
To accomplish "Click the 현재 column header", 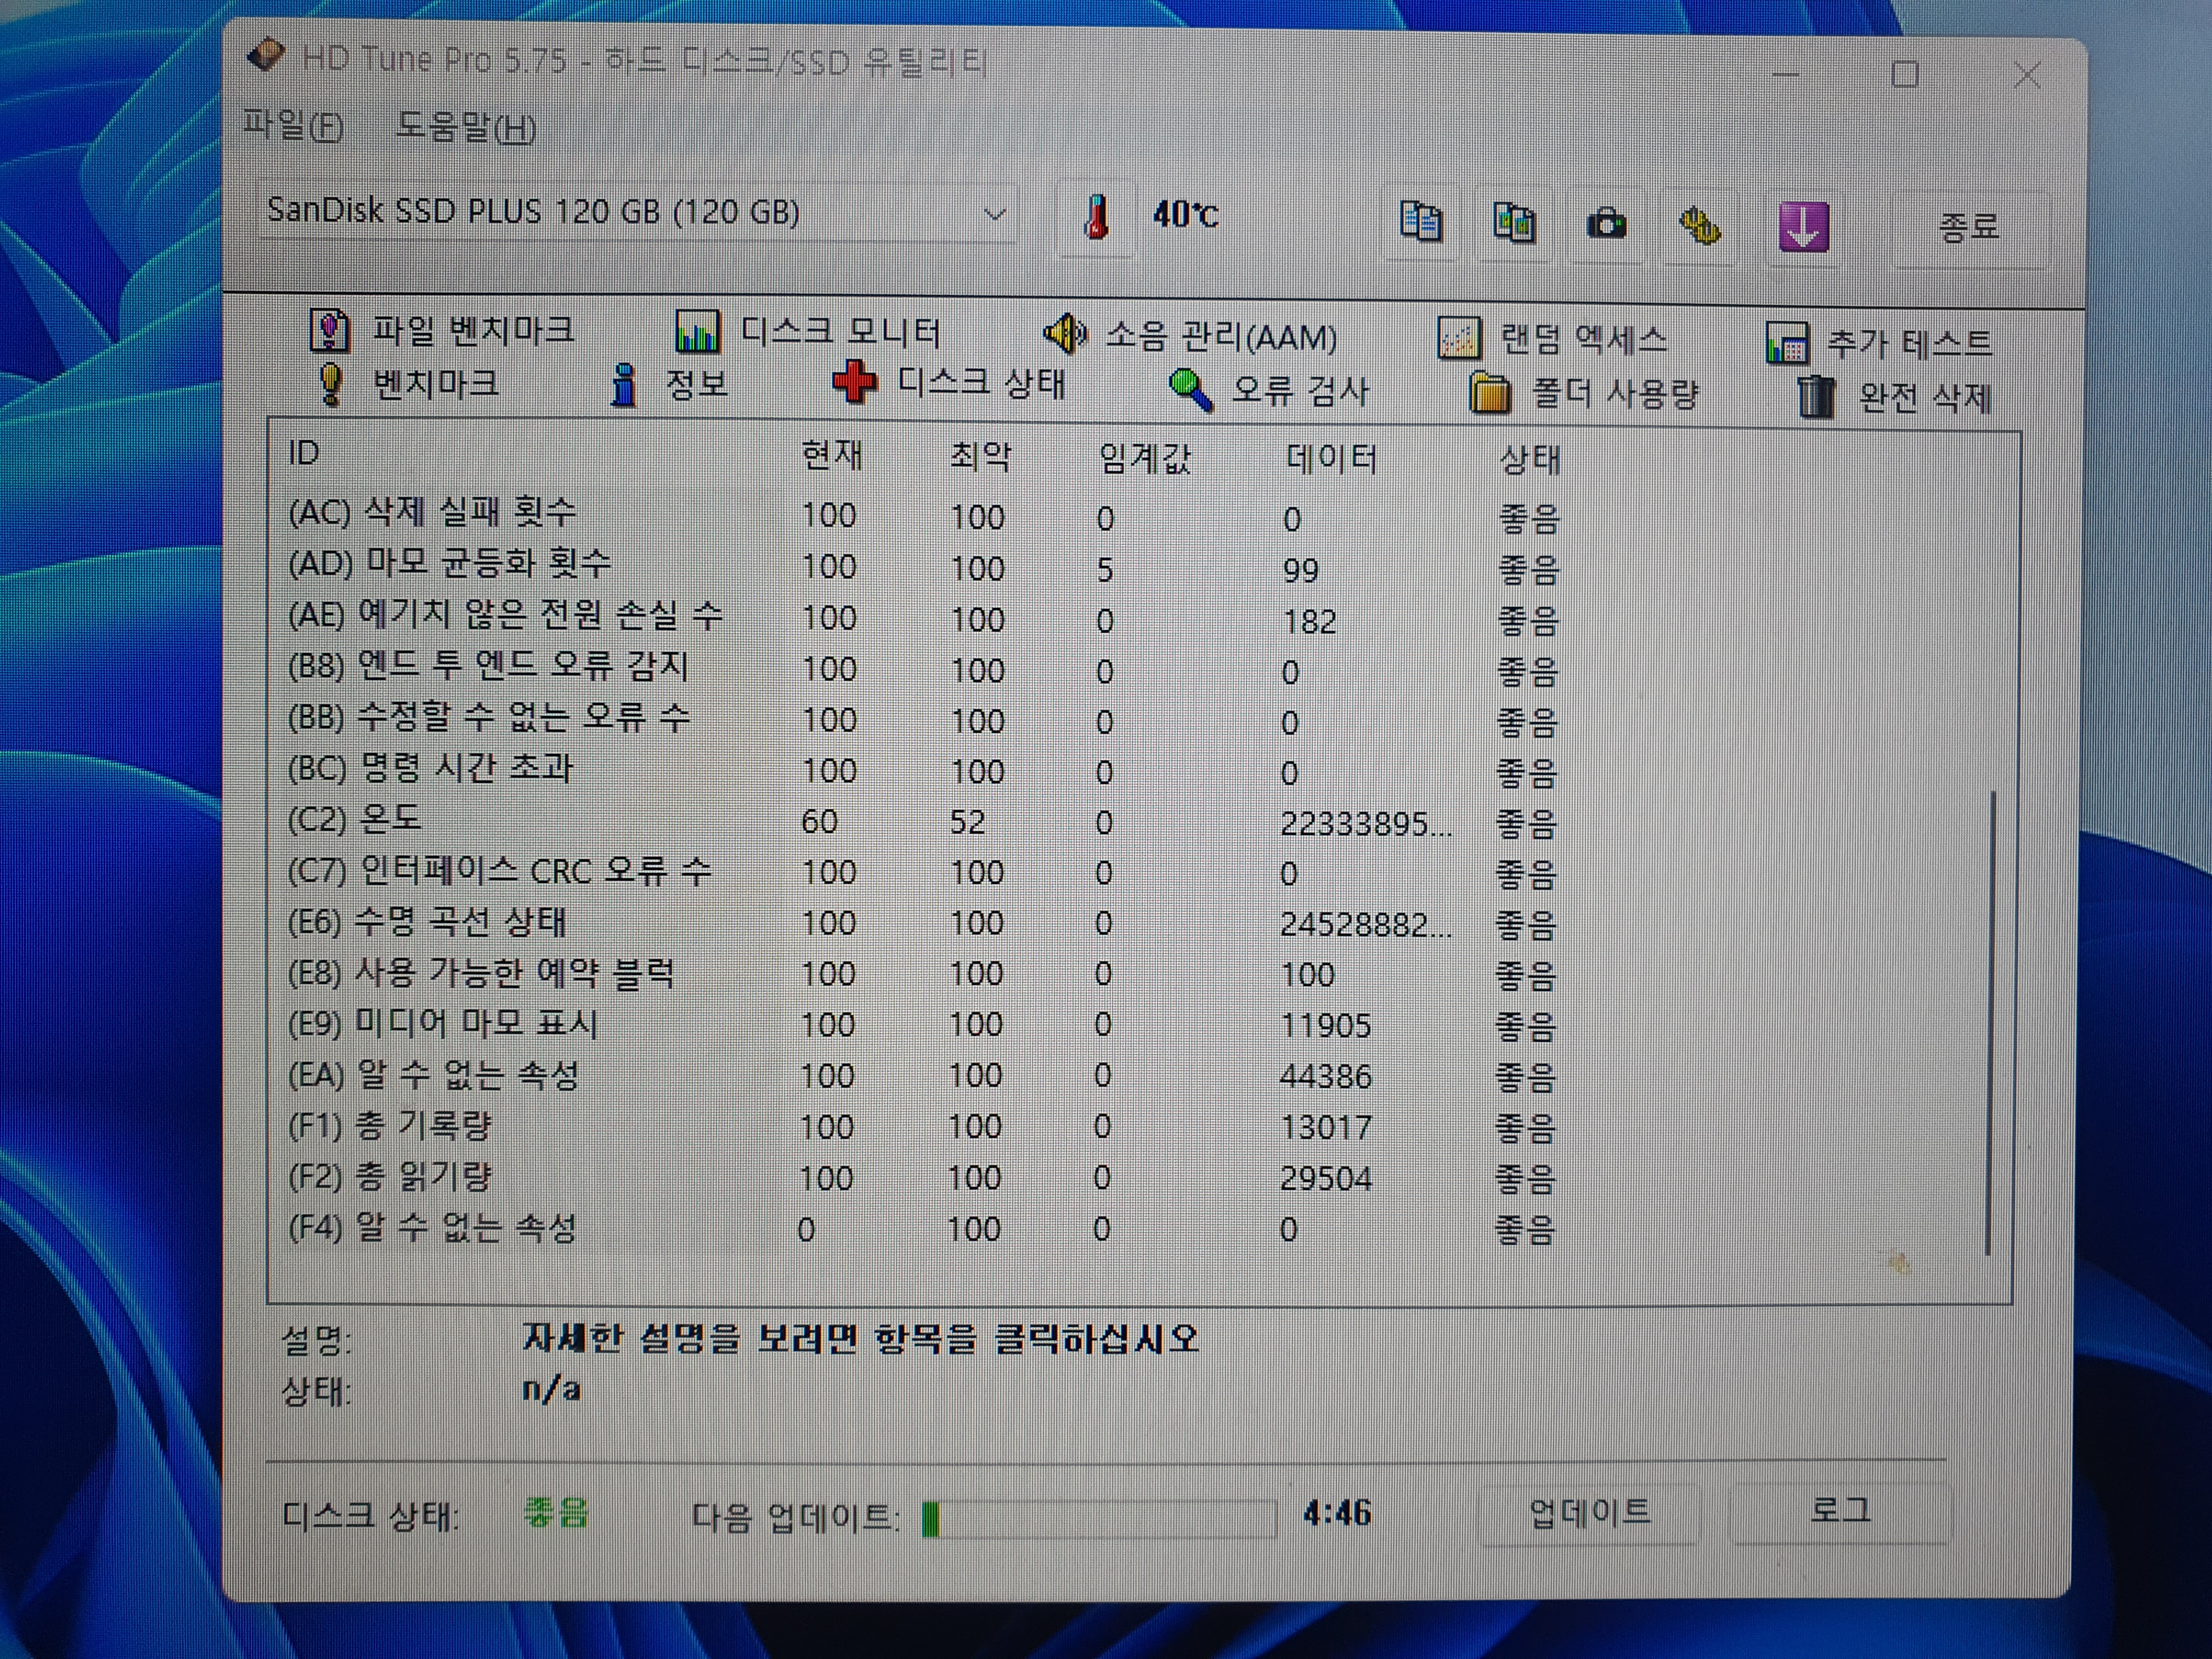I will (832, 455).
